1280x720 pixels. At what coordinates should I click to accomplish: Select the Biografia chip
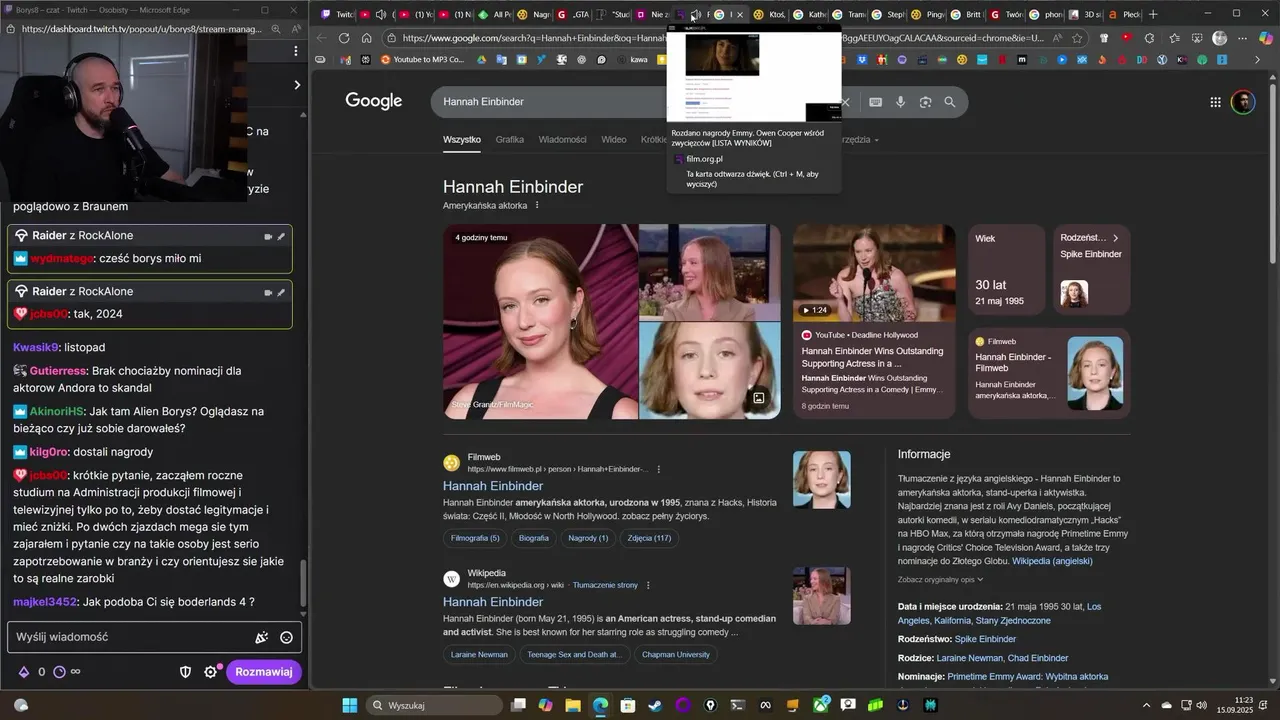pos(534,538)
